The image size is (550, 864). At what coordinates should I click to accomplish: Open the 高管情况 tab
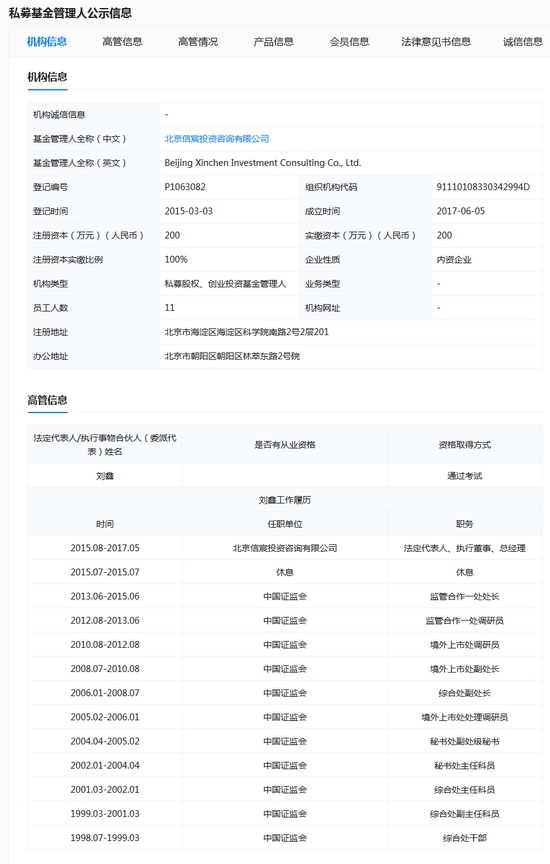[x=198, y=41]
